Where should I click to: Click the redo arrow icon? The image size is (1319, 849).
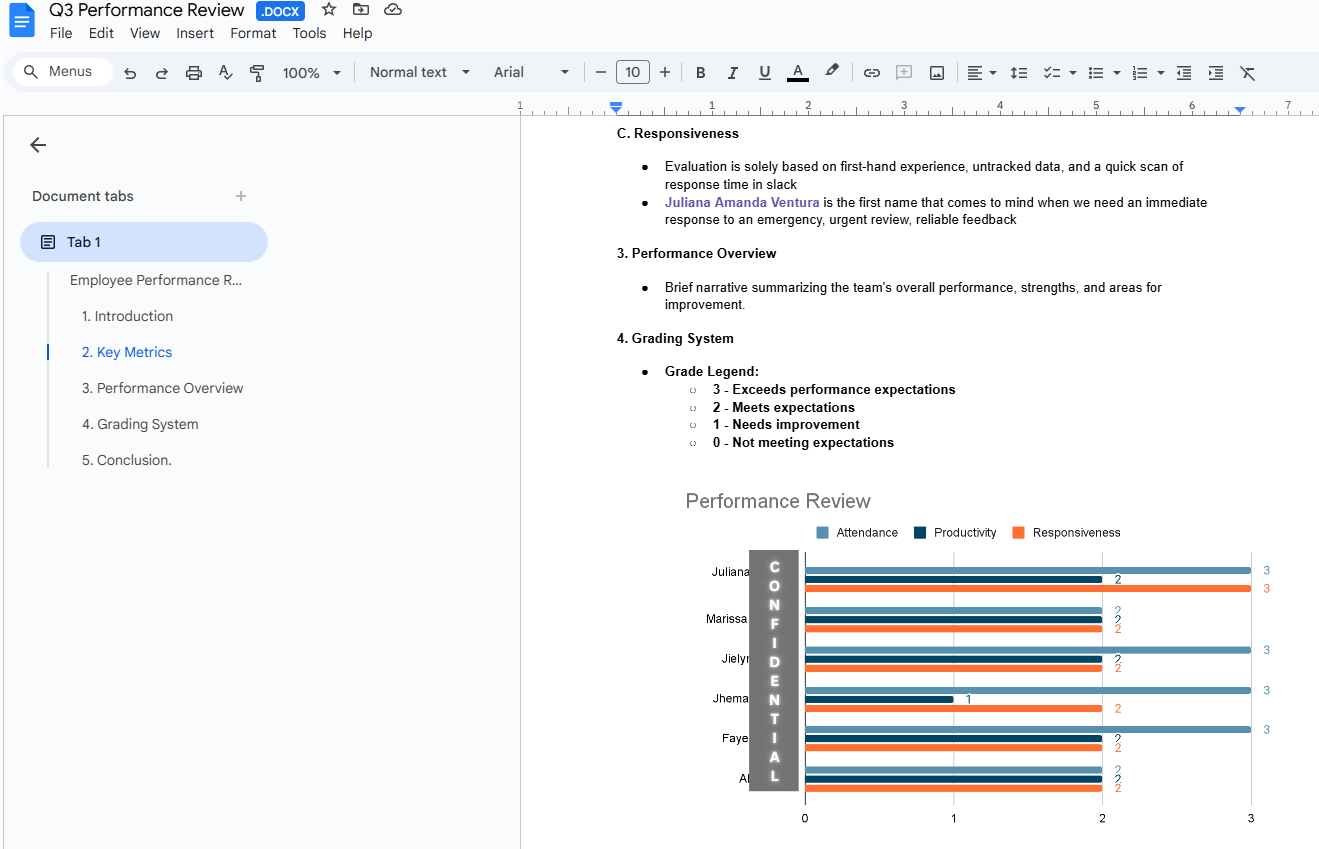click(162, 73)
